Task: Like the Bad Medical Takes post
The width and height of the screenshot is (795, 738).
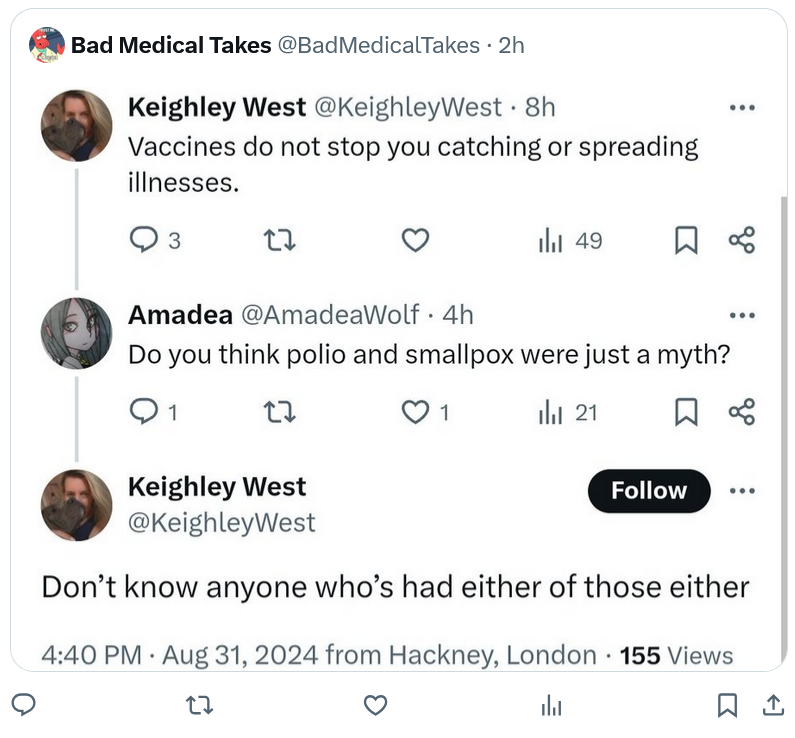Action: click(x=375, y=706)
